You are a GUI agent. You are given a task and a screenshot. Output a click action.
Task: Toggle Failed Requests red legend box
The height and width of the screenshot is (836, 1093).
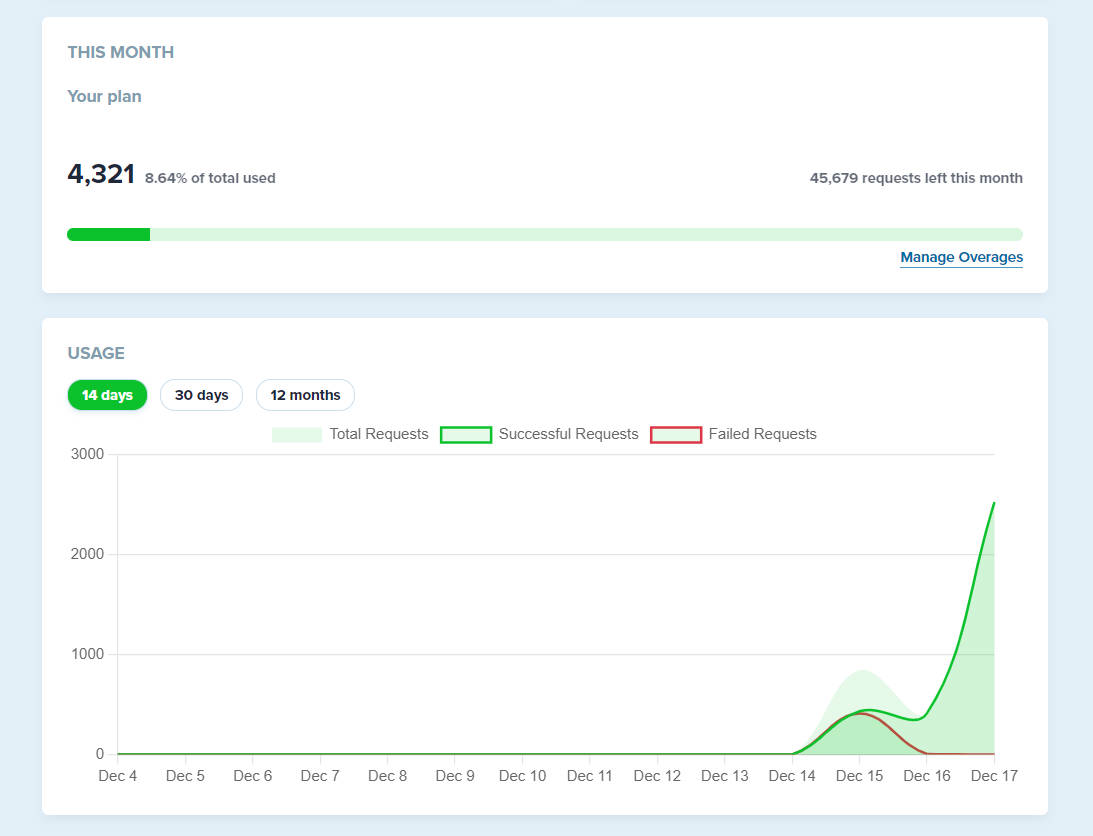[x=675, y=434]
